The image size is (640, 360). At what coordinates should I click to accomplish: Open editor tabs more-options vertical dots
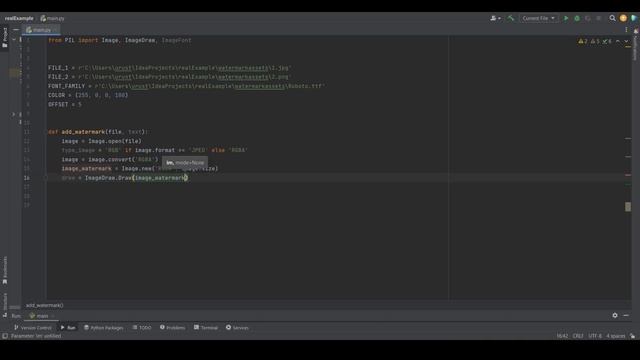pyautogui.click(x=626, y=30)
